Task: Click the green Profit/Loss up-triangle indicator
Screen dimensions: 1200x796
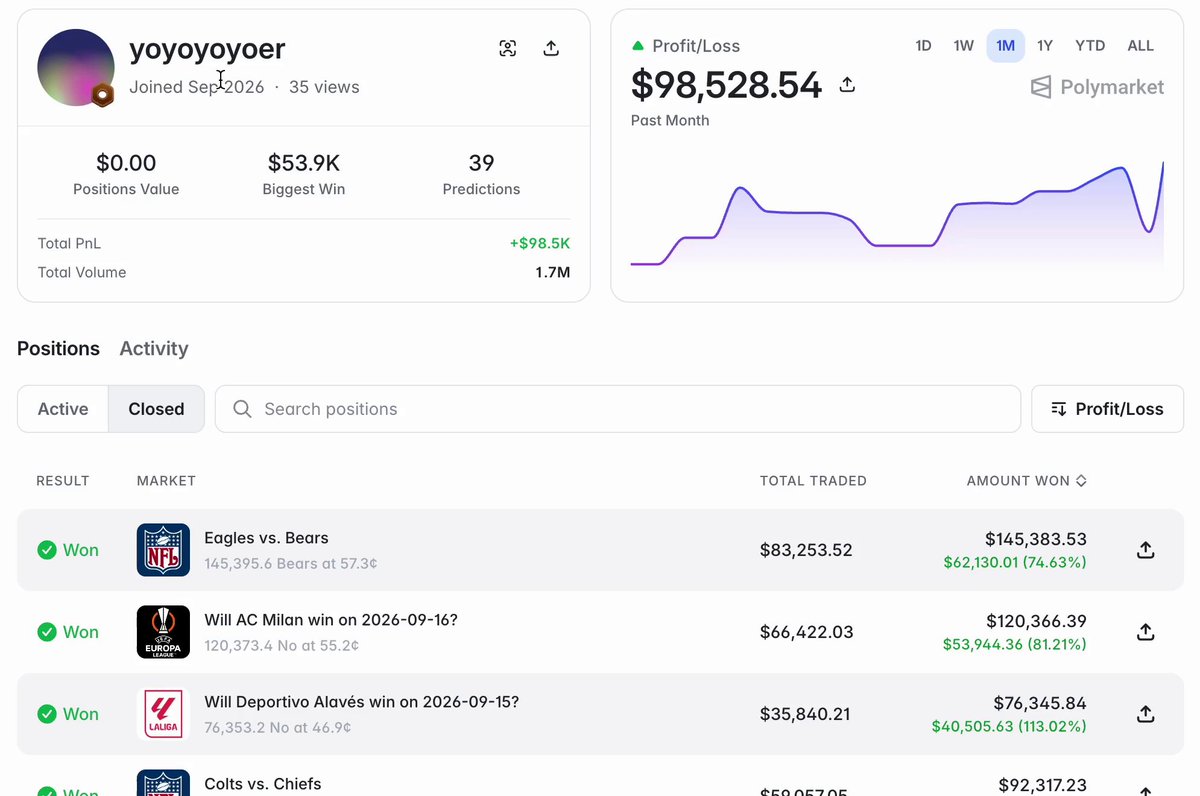Action: [x=638, y=46]
